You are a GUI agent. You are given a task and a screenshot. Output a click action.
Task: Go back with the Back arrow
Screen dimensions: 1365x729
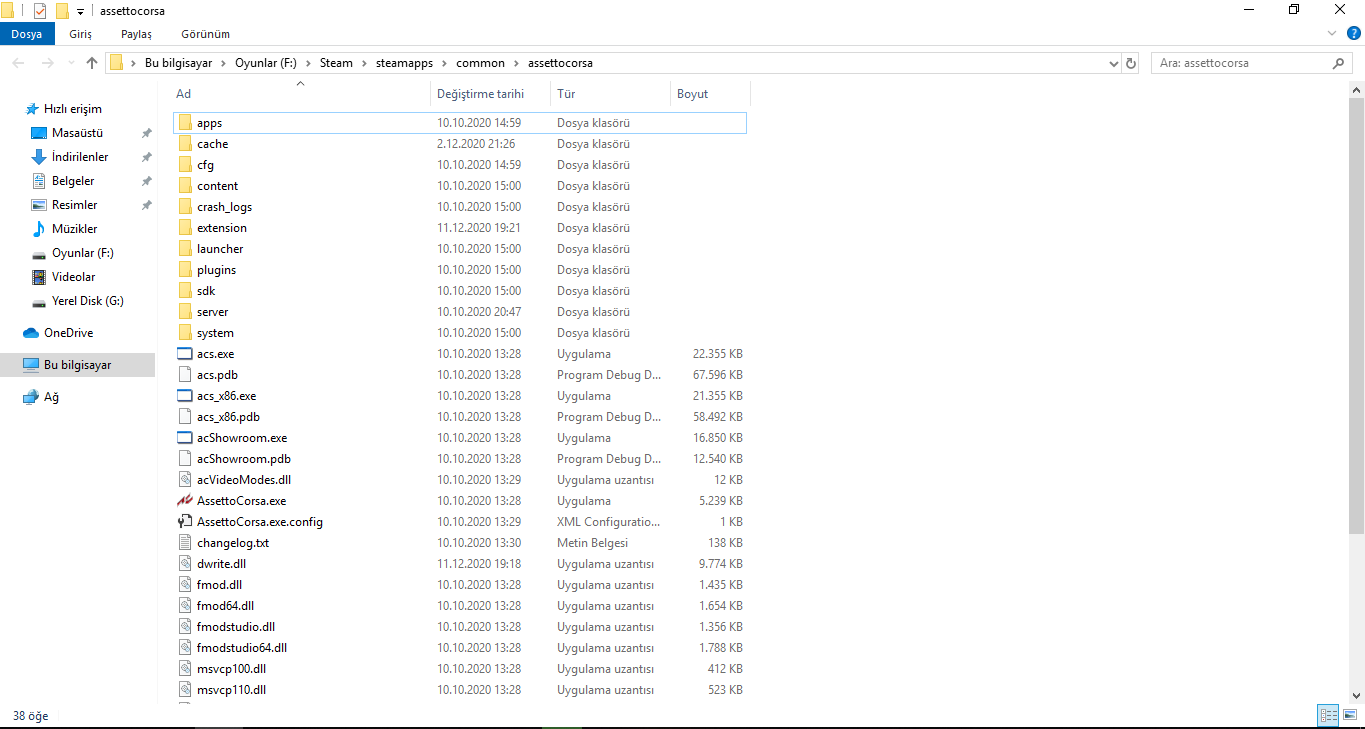coord(19,63)
